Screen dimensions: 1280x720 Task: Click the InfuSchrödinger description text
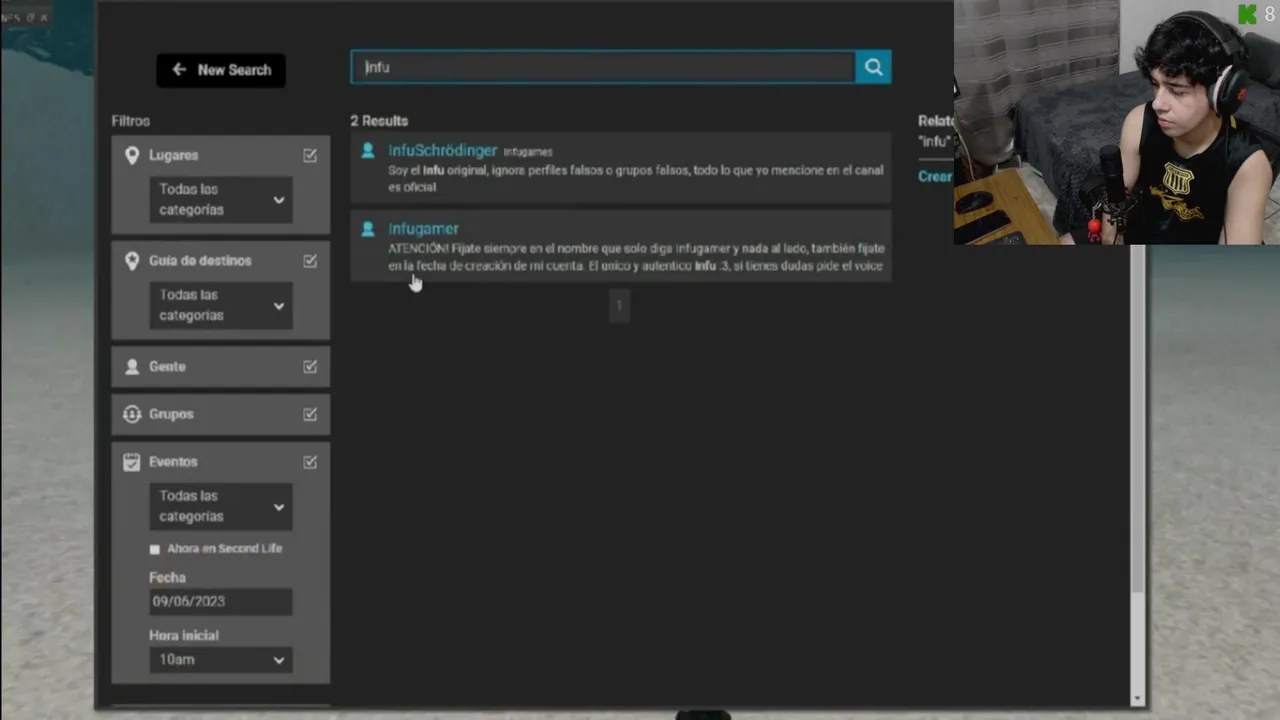click(636, 178)
